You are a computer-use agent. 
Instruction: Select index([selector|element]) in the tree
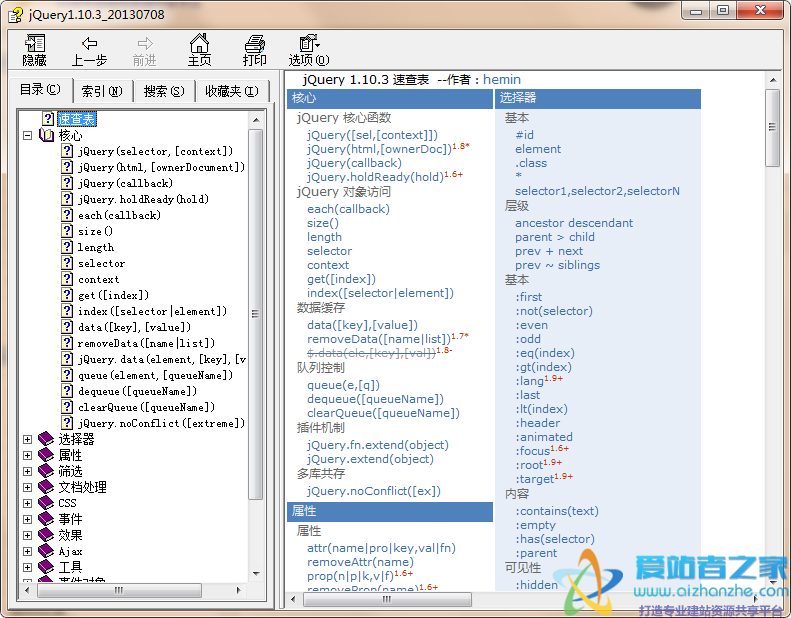tap(152, 311)
